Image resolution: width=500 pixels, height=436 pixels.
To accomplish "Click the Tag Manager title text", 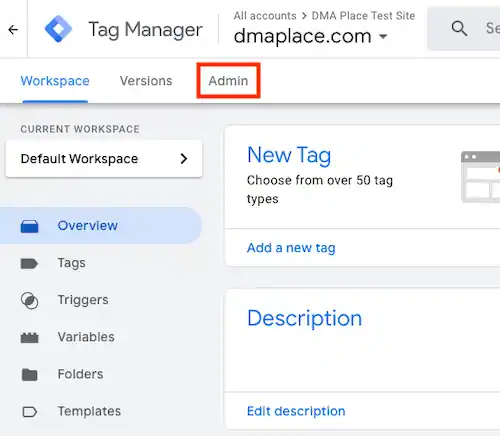I will (x=145, y=30).
